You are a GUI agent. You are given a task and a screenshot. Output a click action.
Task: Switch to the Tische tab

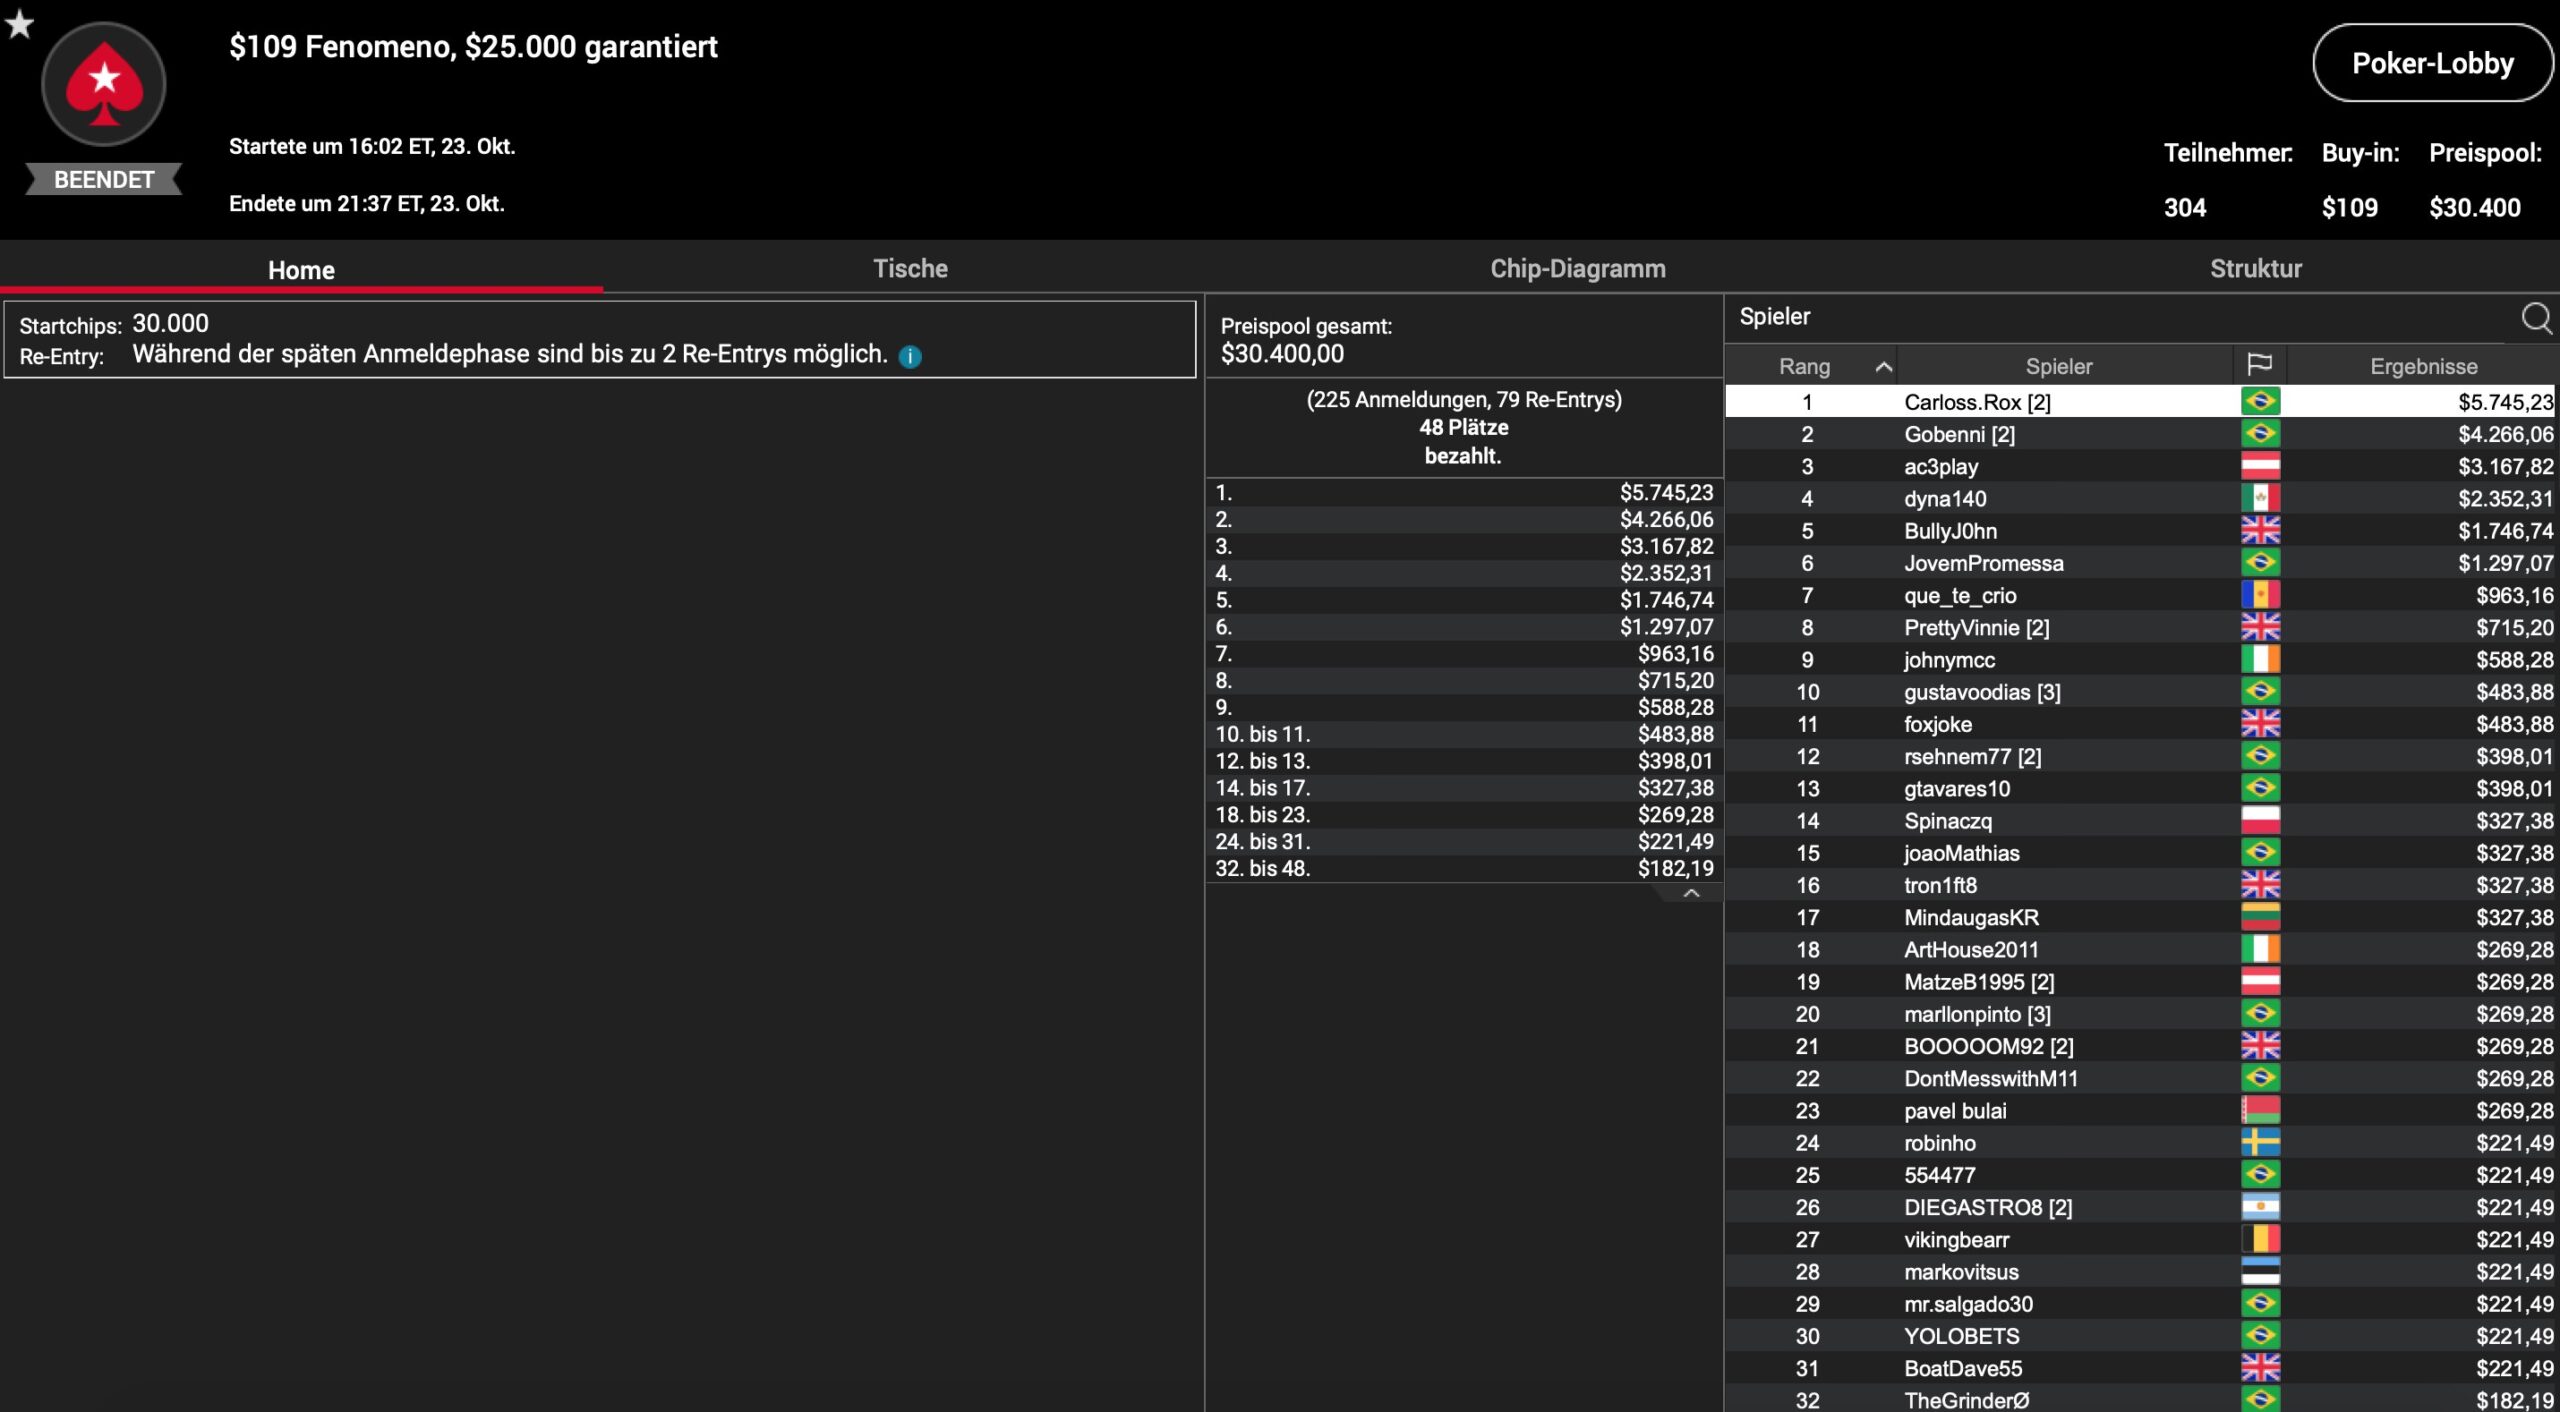pyautogui.click(x=909, y=269)
